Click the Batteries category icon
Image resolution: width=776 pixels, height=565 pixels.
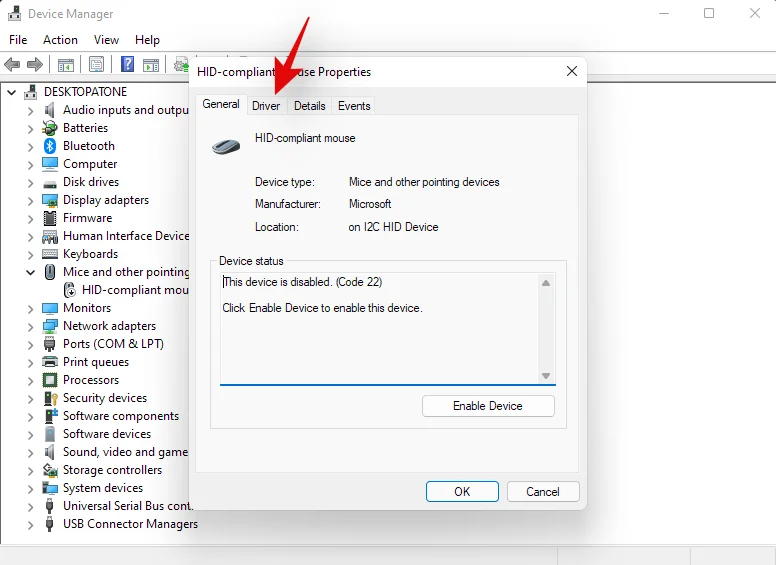pos(49,128)
